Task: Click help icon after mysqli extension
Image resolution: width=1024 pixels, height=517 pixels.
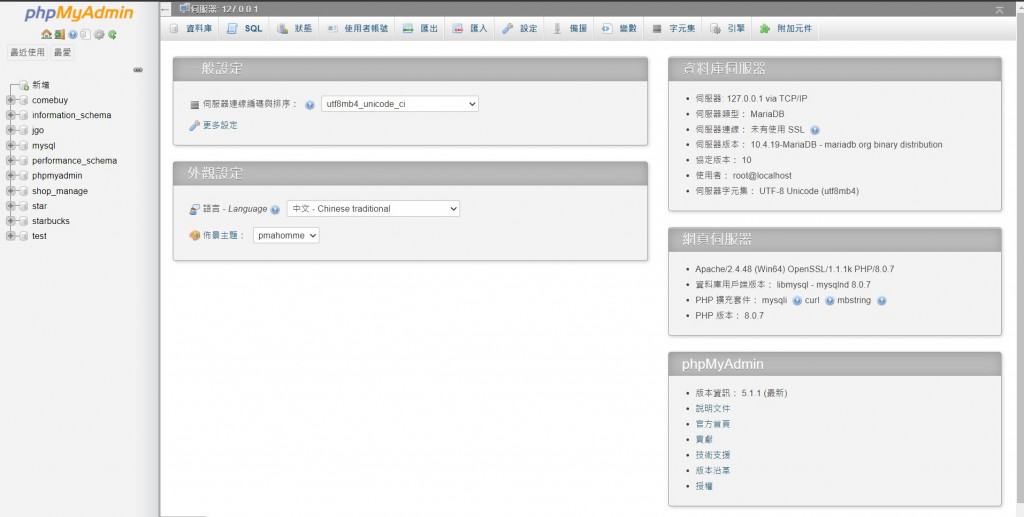Action: tap(797, 301)
